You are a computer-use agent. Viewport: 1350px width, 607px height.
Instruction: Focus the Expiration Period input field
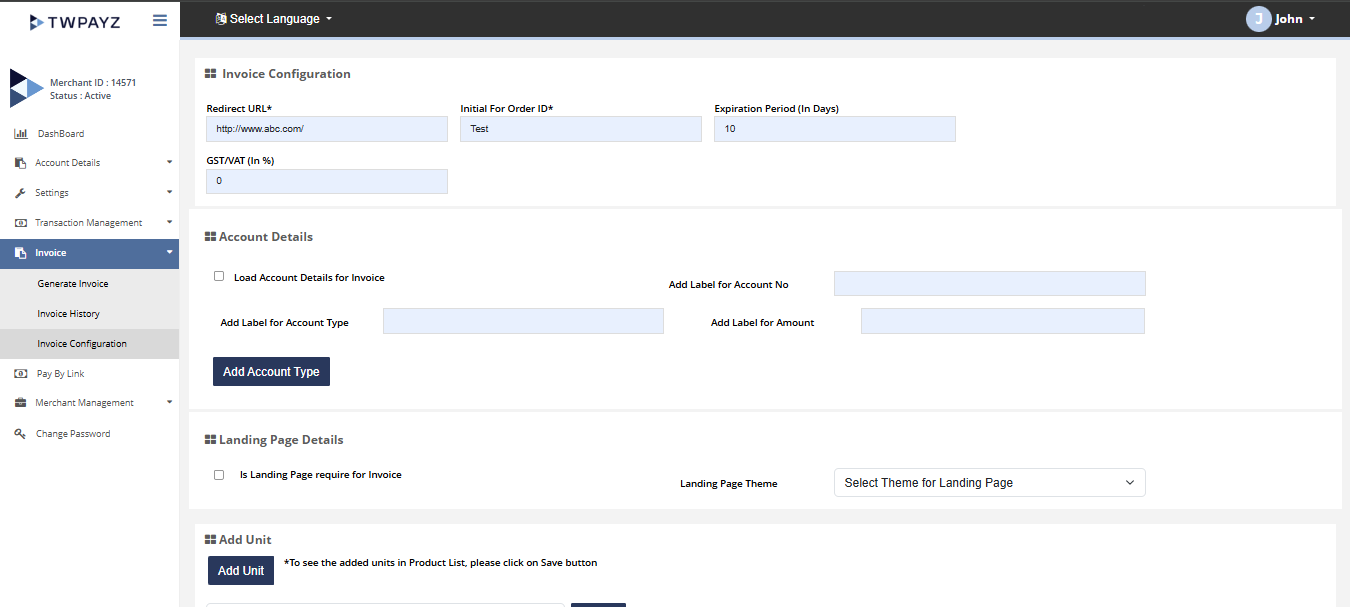pos(834,129)
